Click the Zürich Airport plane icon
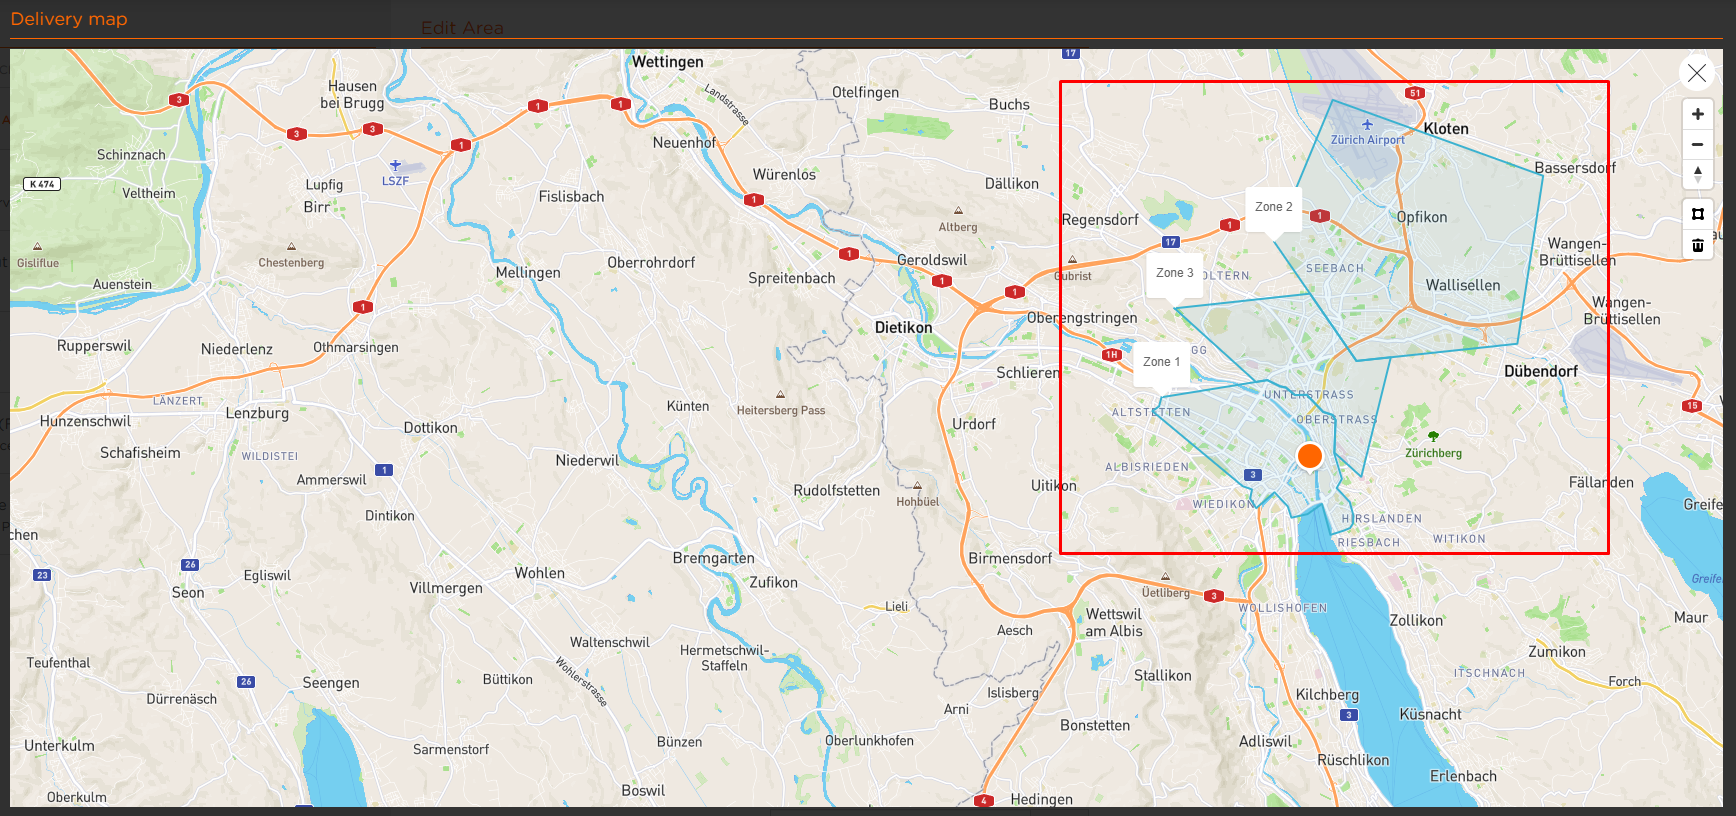The width and height of the screenshot is (1736, 816). [x=1367, y=125]
